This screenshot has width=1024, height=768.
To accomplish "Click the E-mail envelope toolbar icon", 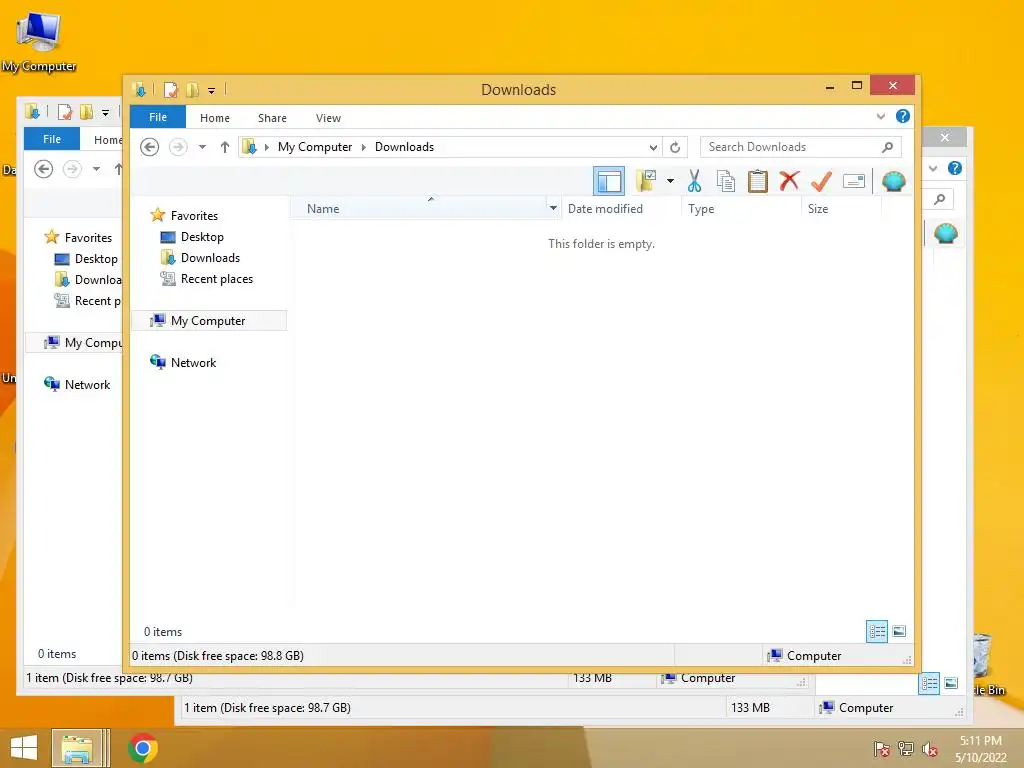I will click(854, 181).
